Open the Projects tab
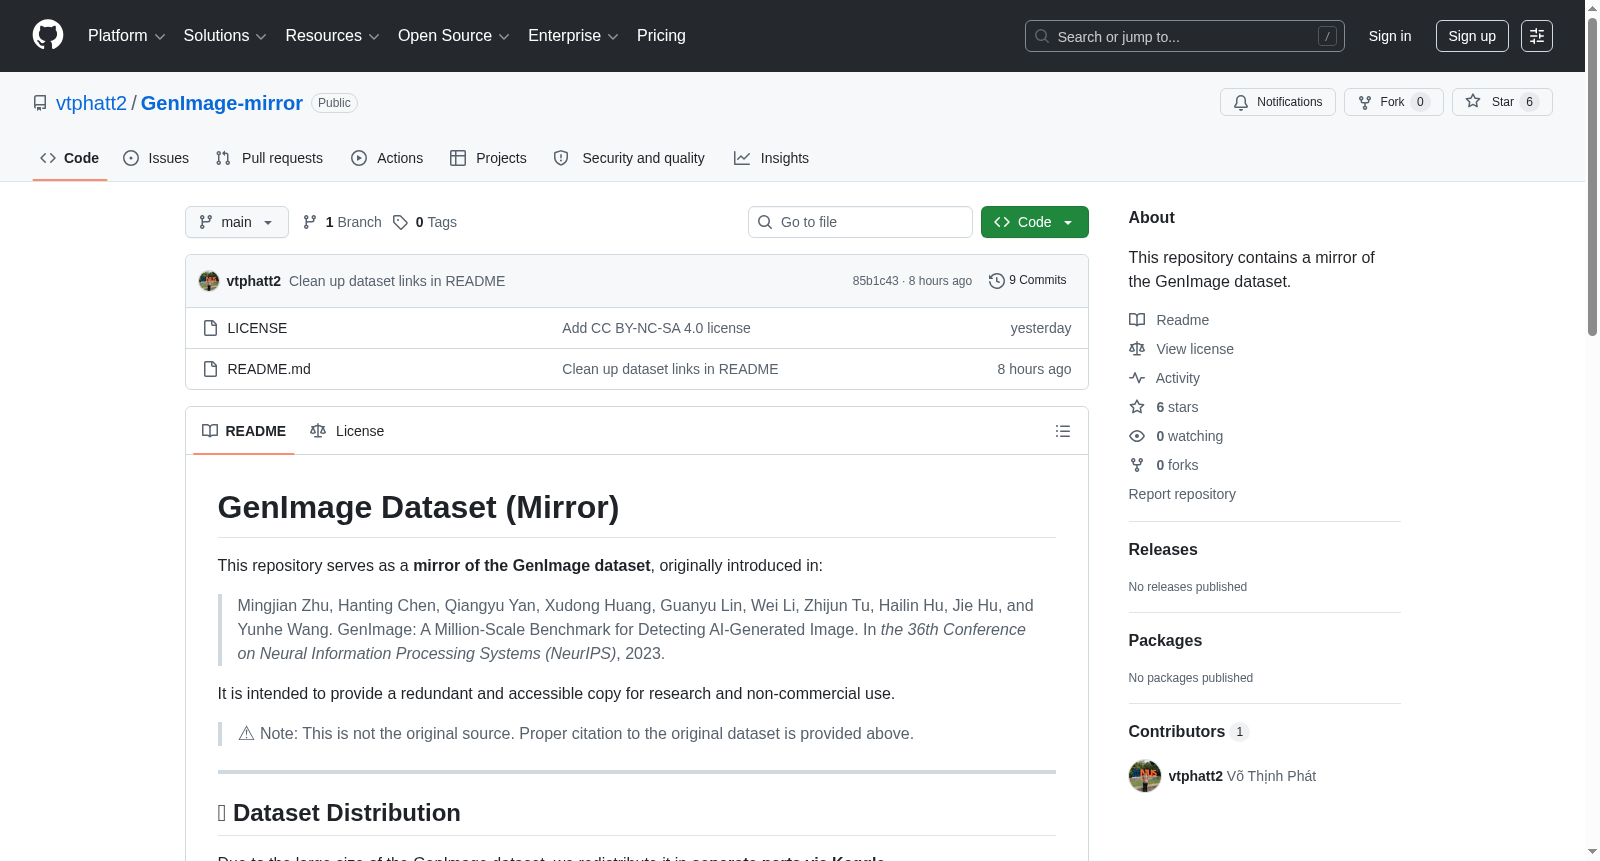This screenshot has width=1600, height=861. [x=488, y=158]
